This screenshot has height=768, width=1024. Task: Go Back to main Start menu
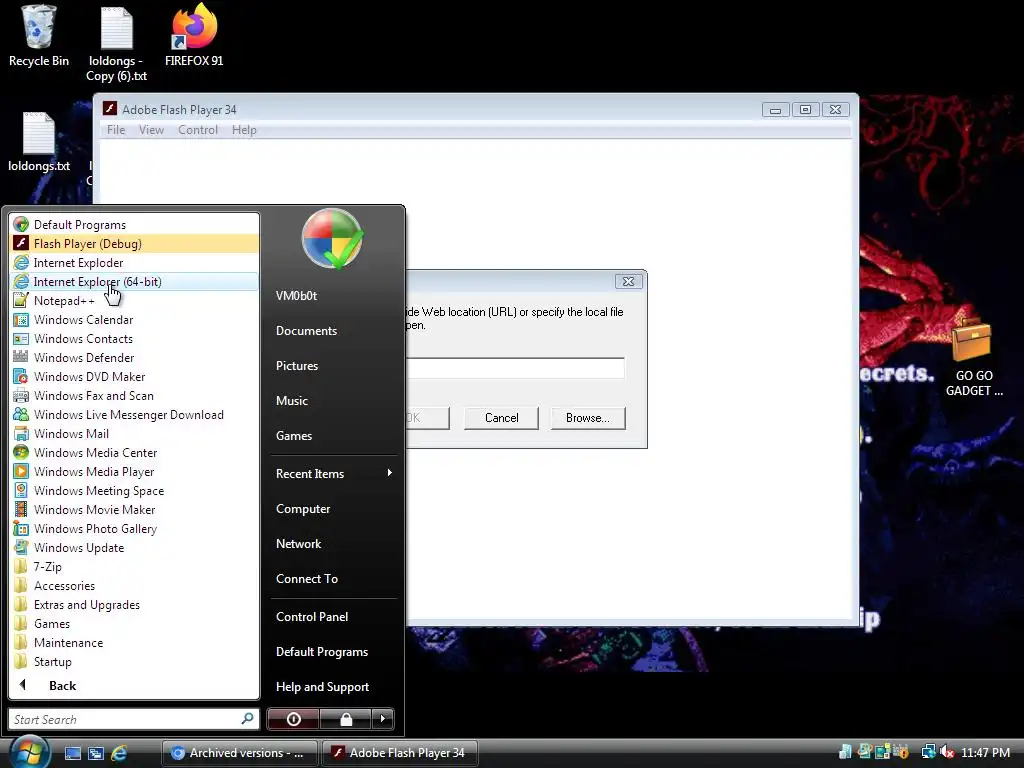click(x=135, y=685)
